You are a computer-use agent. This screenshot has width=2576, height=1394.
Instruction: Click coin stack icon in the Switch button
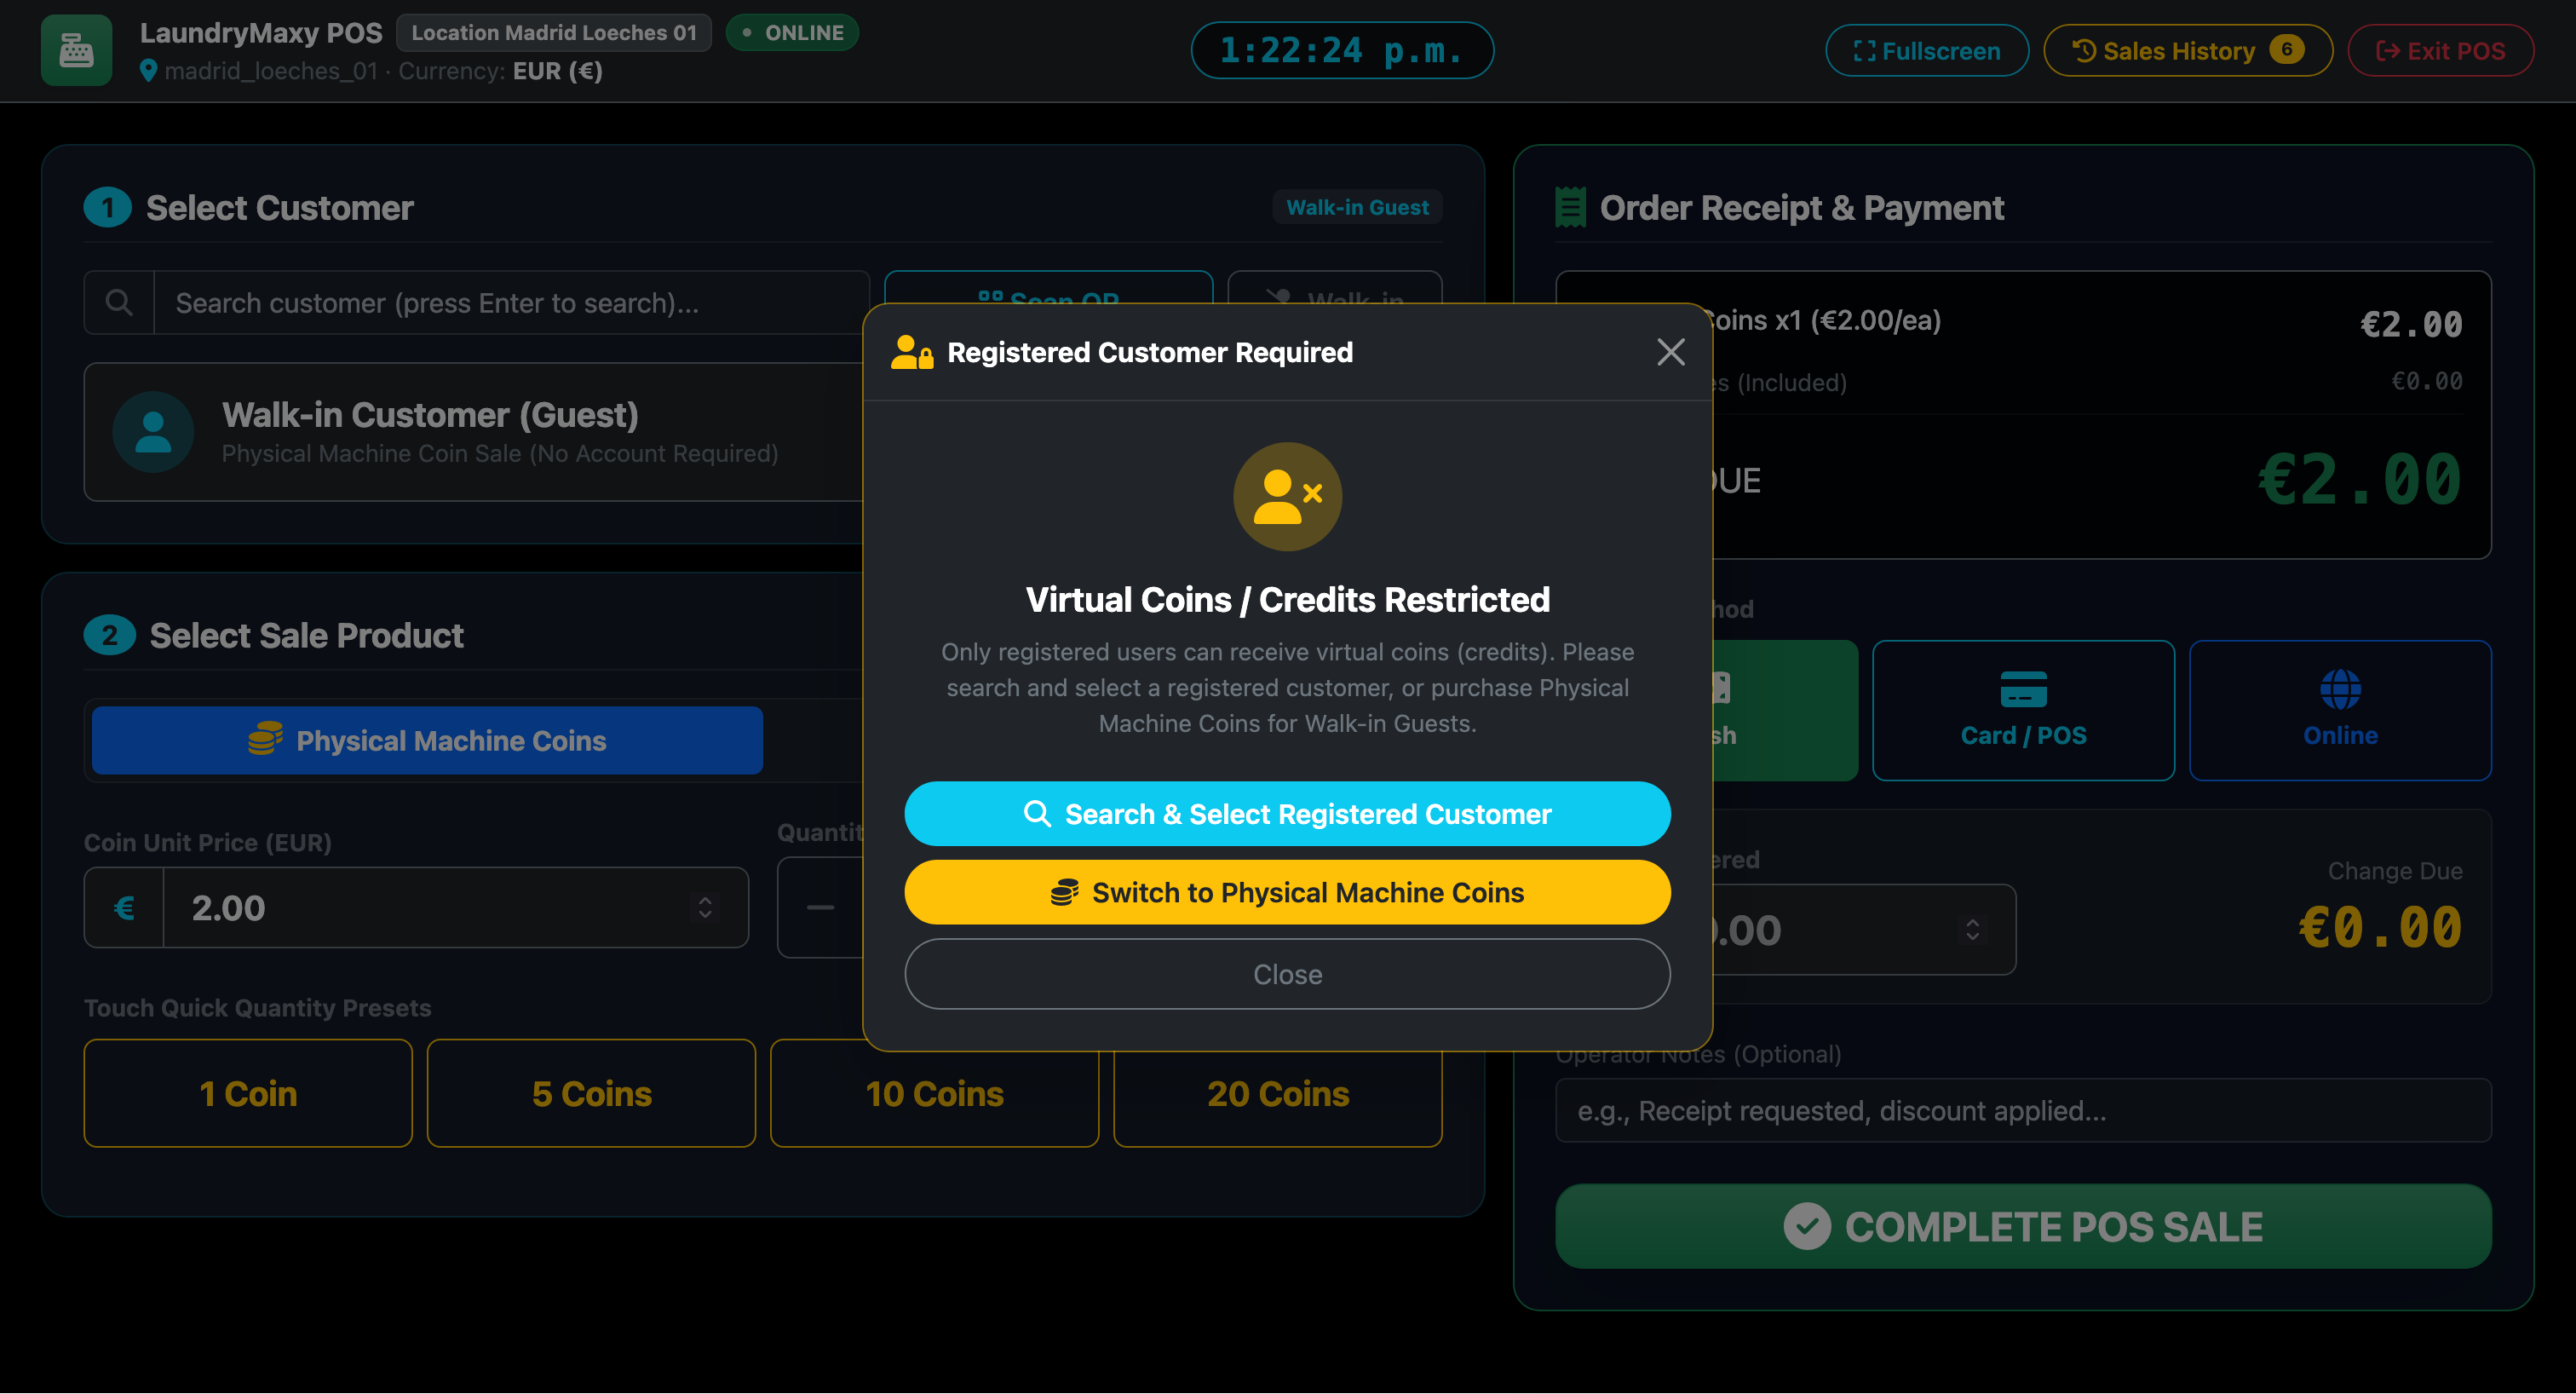[1064, 892]
